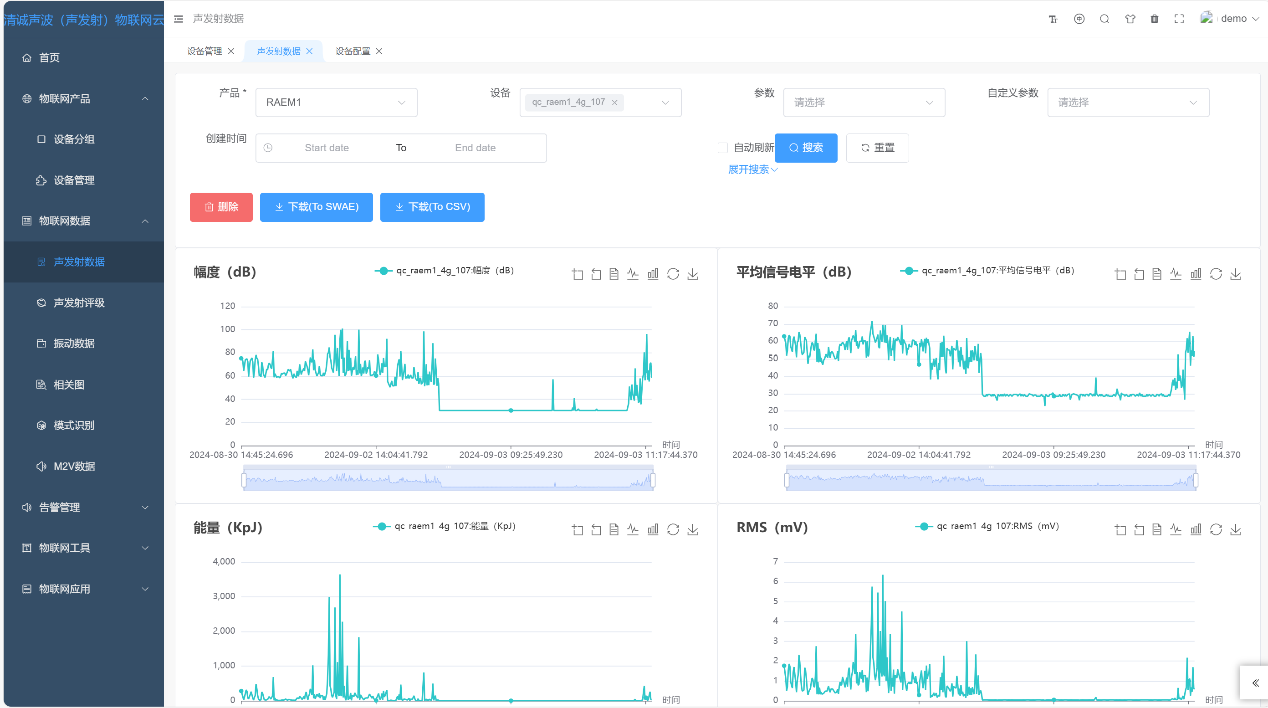
Task: Click the font size icon in header
Action: 1052,19
